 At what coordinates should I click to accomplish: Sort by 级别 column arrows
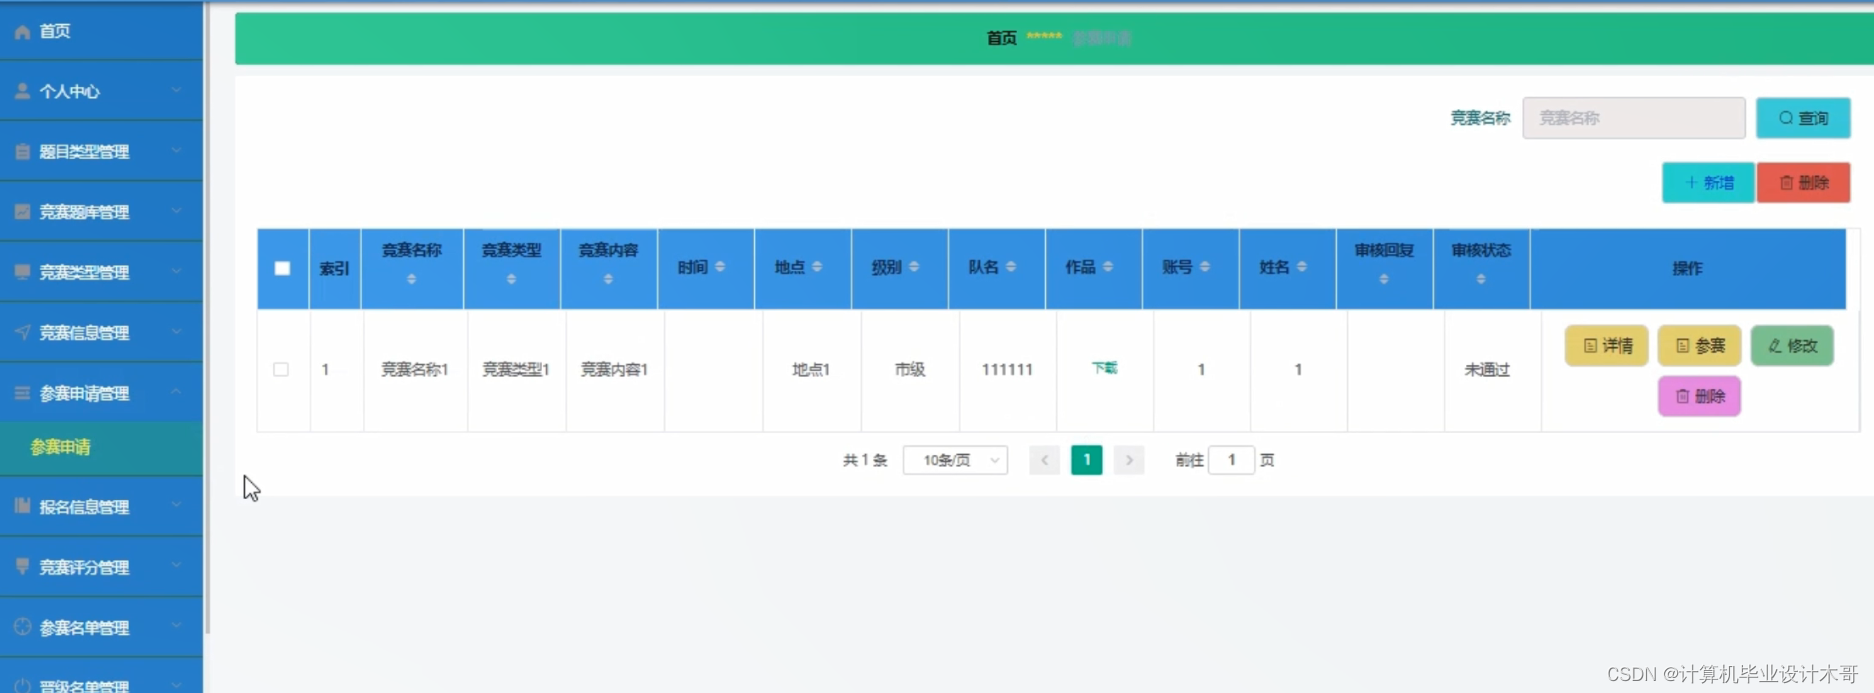coord(914,267)
